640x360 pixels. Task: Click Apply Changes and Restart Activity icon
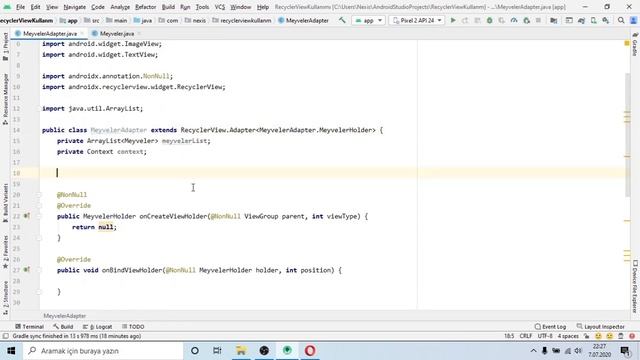pyautogui.click(x=465, y=20)
